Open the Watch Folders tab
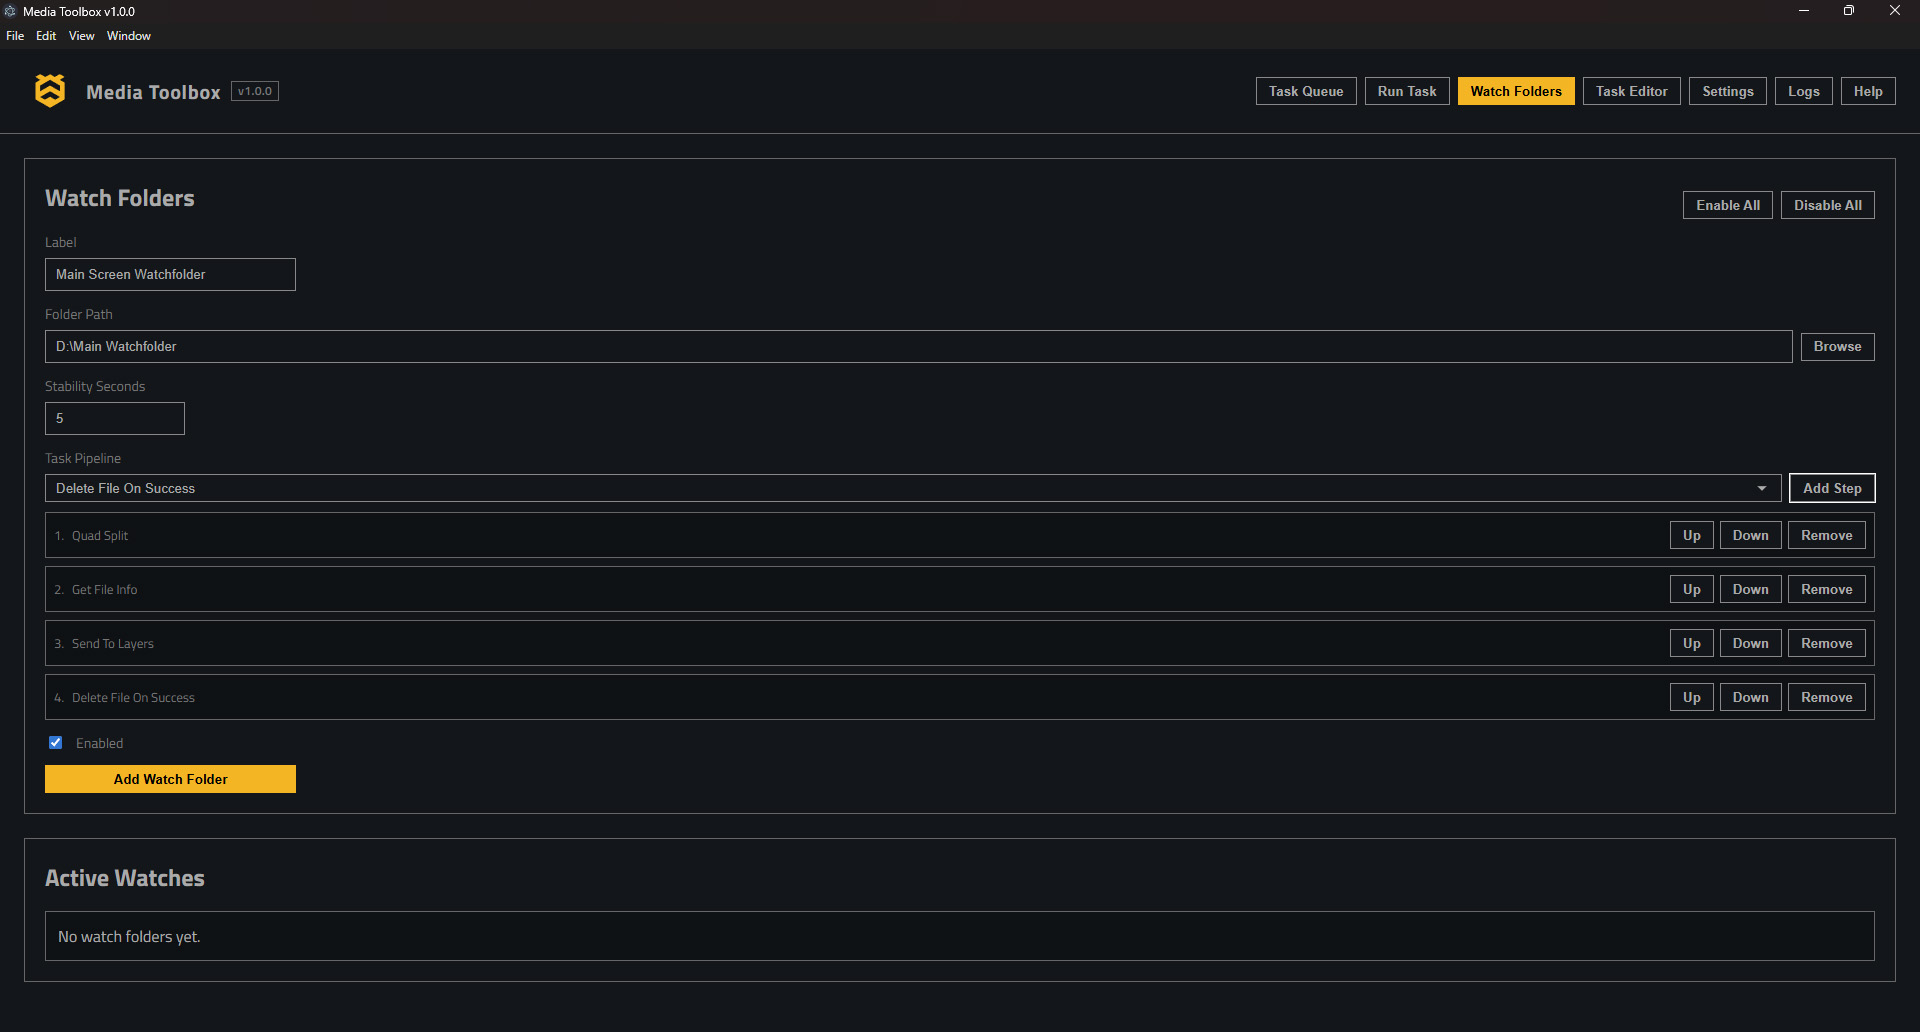Image resolution: width=1920 pixels, height=1032 pixels. 1515,91
